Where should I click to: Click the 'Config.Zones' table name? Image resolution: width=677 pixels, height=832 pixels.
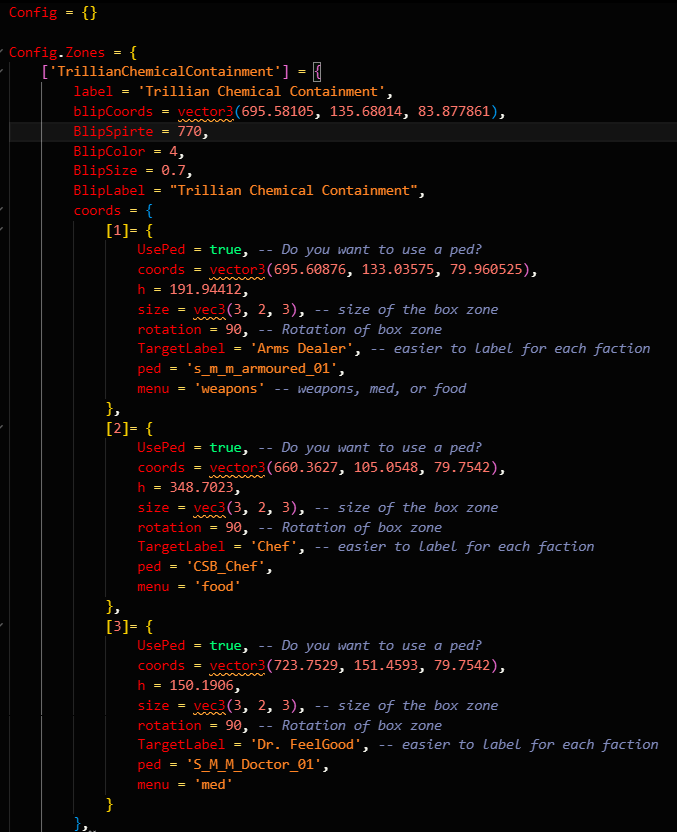57,52
